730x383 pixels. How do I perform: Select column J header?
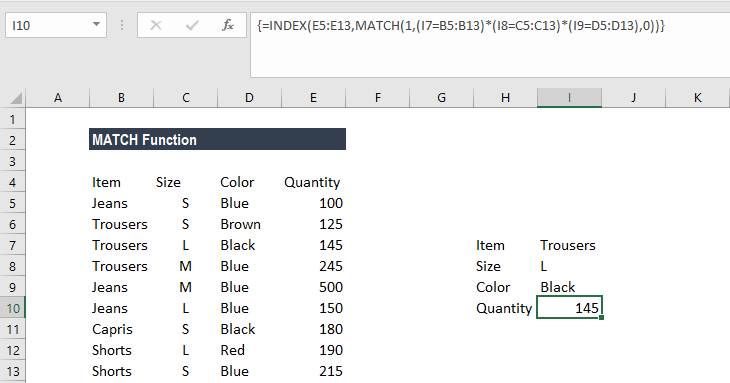634,98
